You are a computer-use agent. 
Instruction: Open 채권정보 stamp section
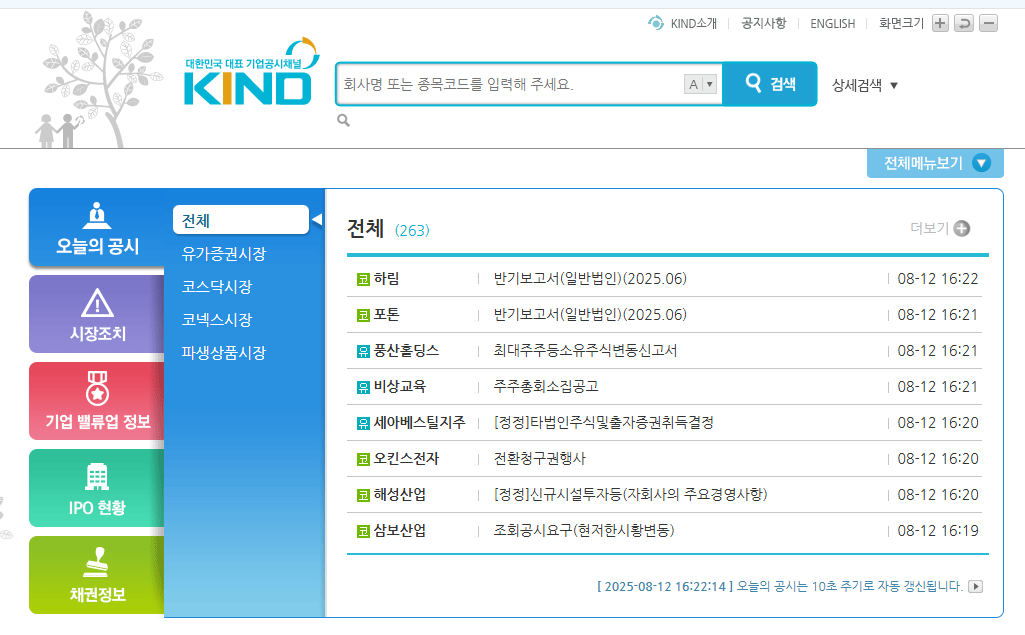tap(97, 575)
